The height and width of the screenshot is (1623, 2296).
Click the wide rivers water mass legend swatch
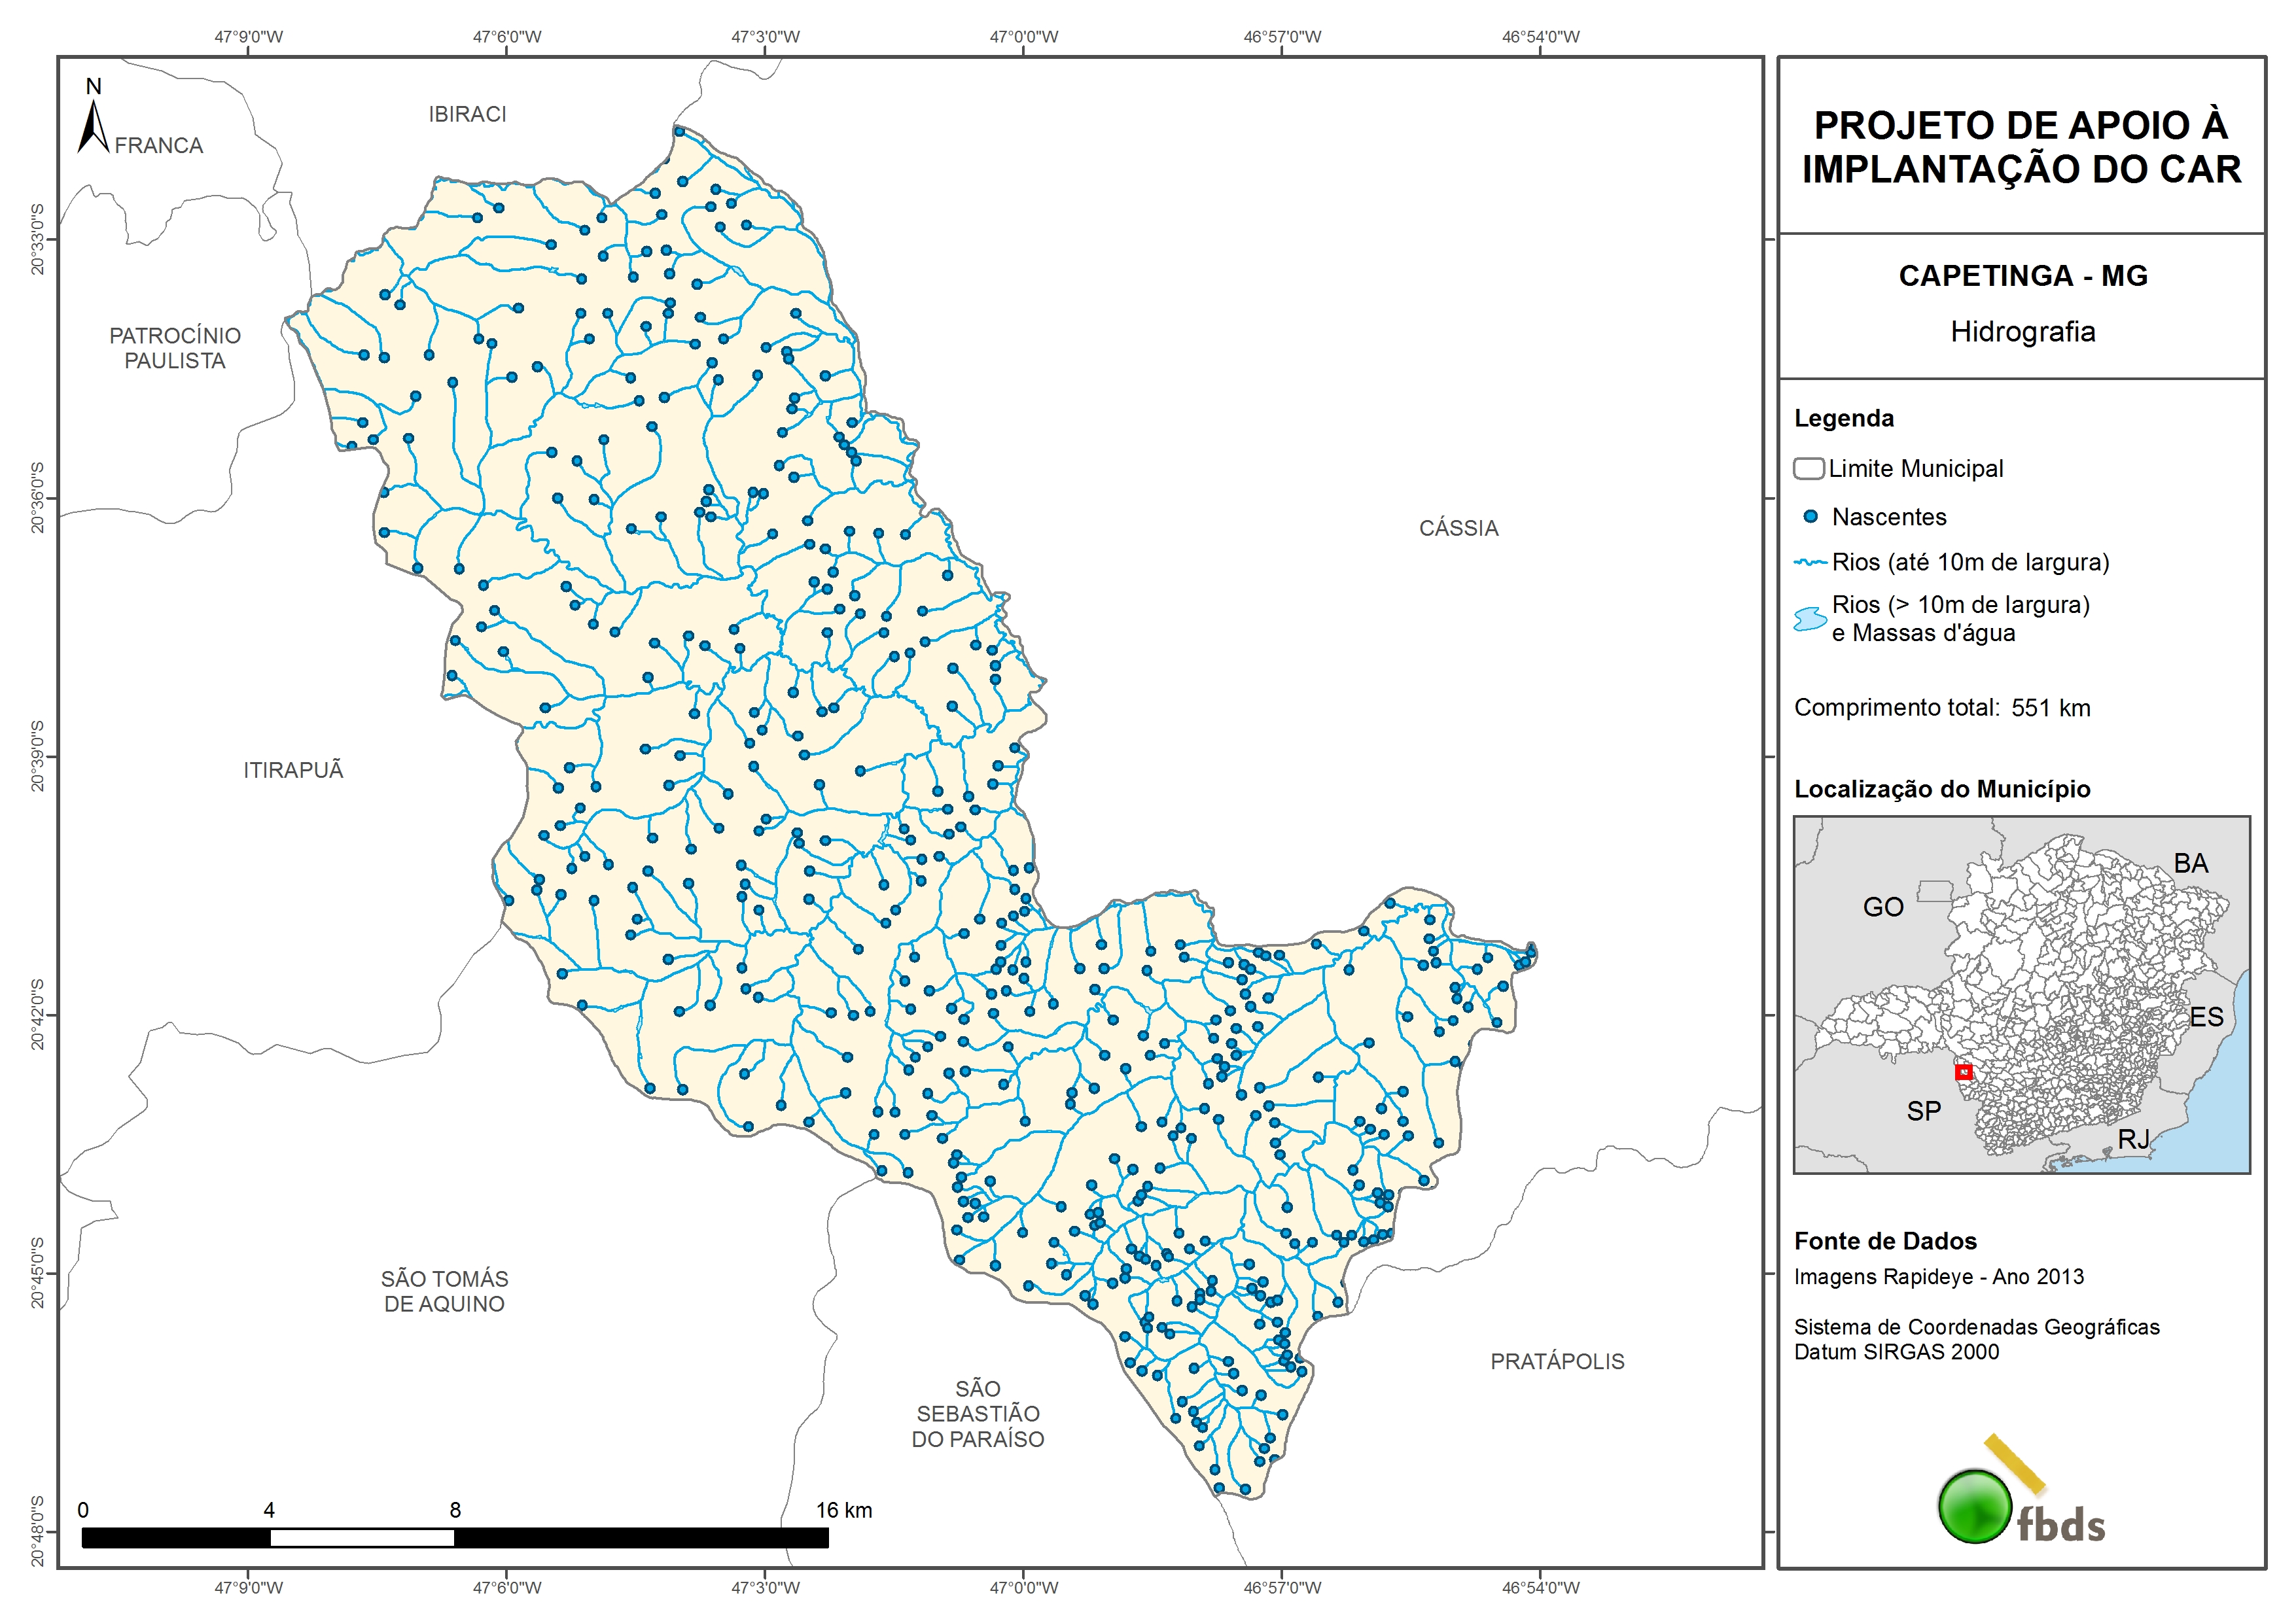click(1809, 619)
